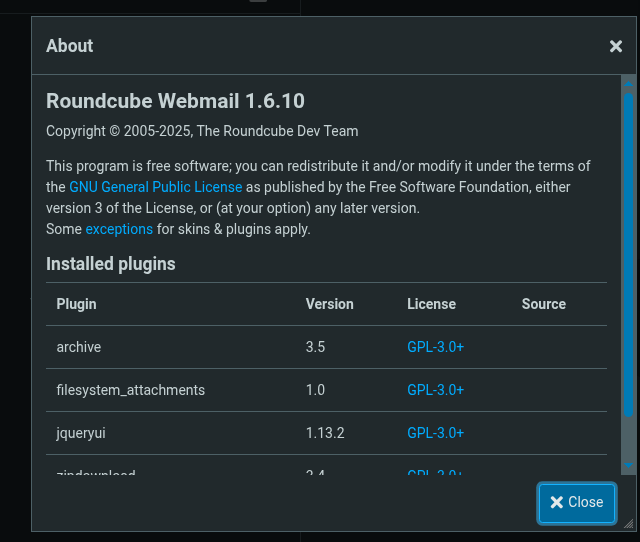640x542 pixels.
Task: Click the resize handle in the dialog corner
Action: [x=630, y=523]
